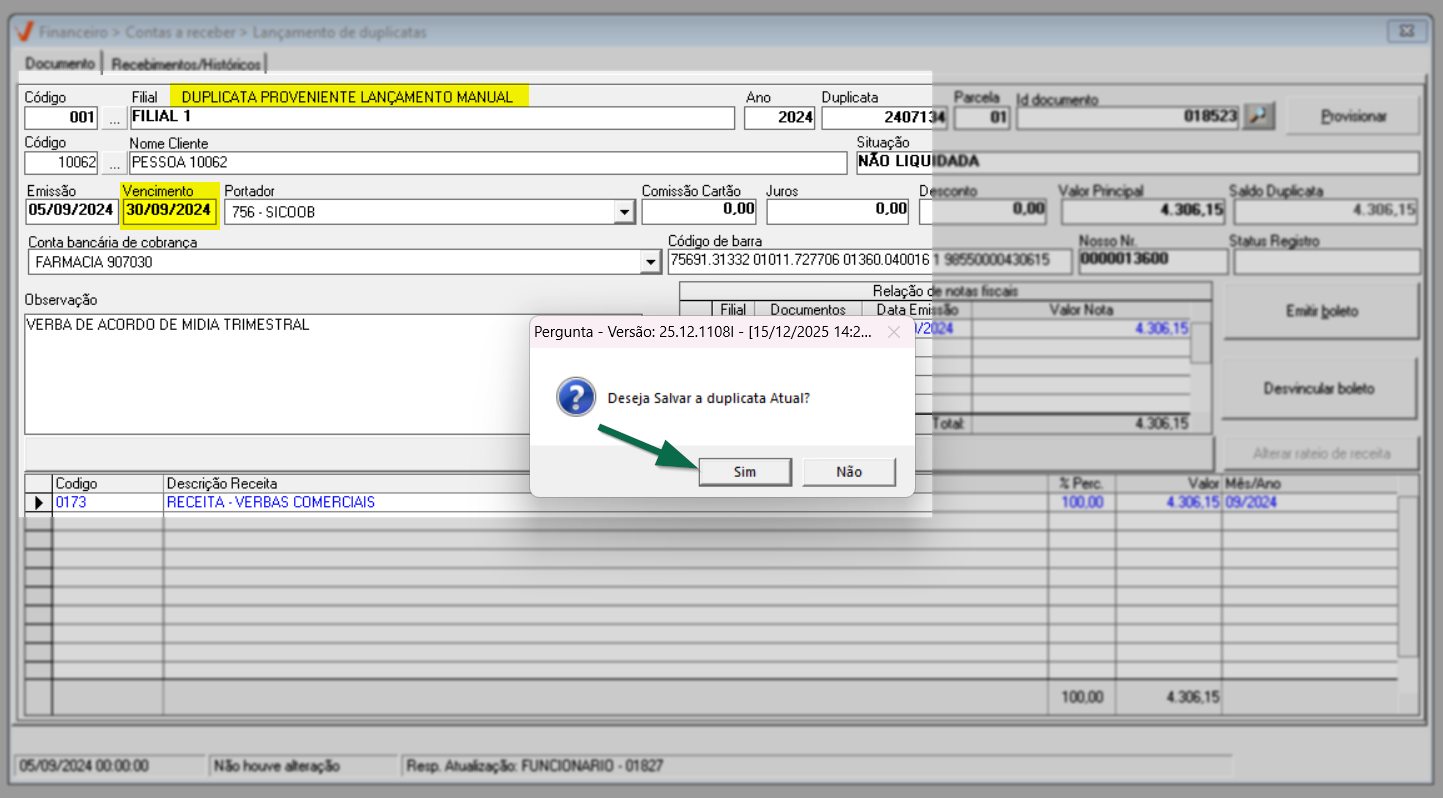1443x798 pixels.
Task: Select the Documento tab
Action: pos(60,64)
